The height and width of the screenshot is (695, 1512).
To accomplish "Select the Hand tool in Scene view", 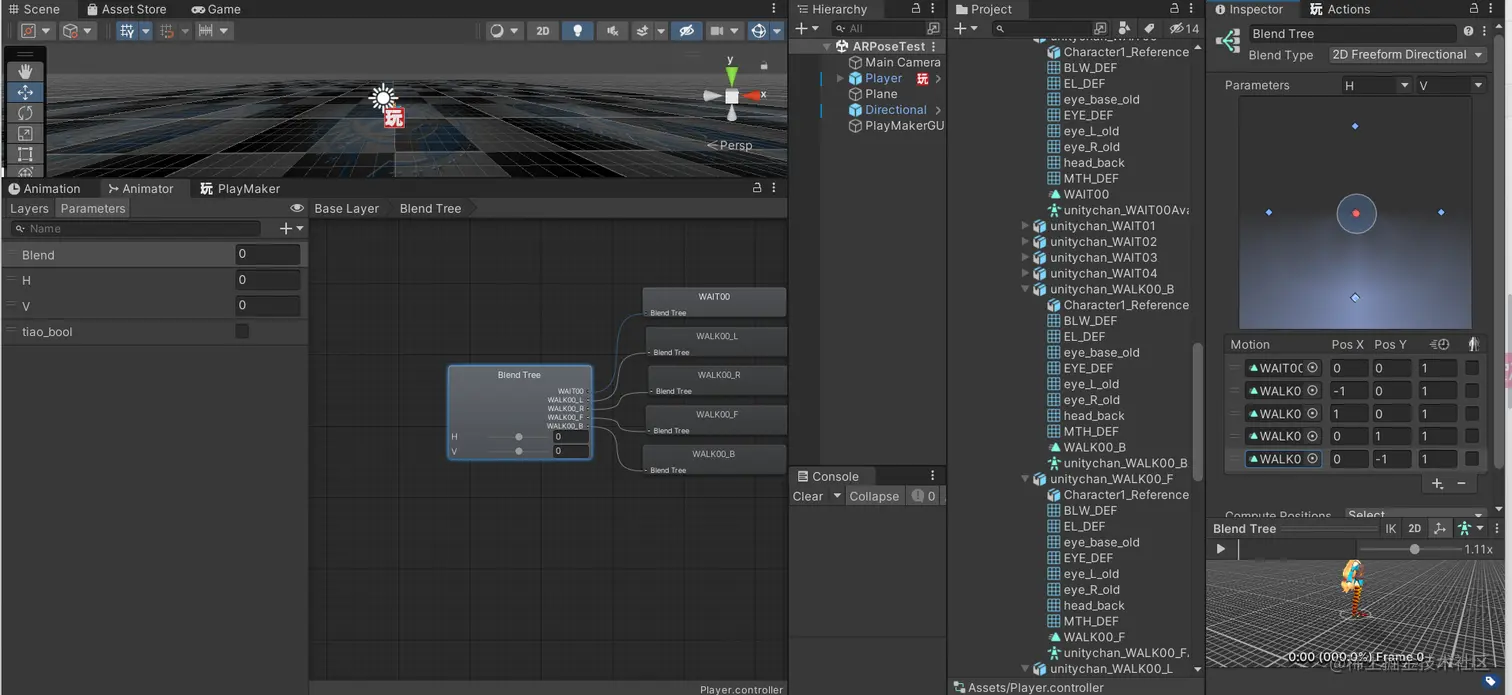I will [x=25, y=71].
